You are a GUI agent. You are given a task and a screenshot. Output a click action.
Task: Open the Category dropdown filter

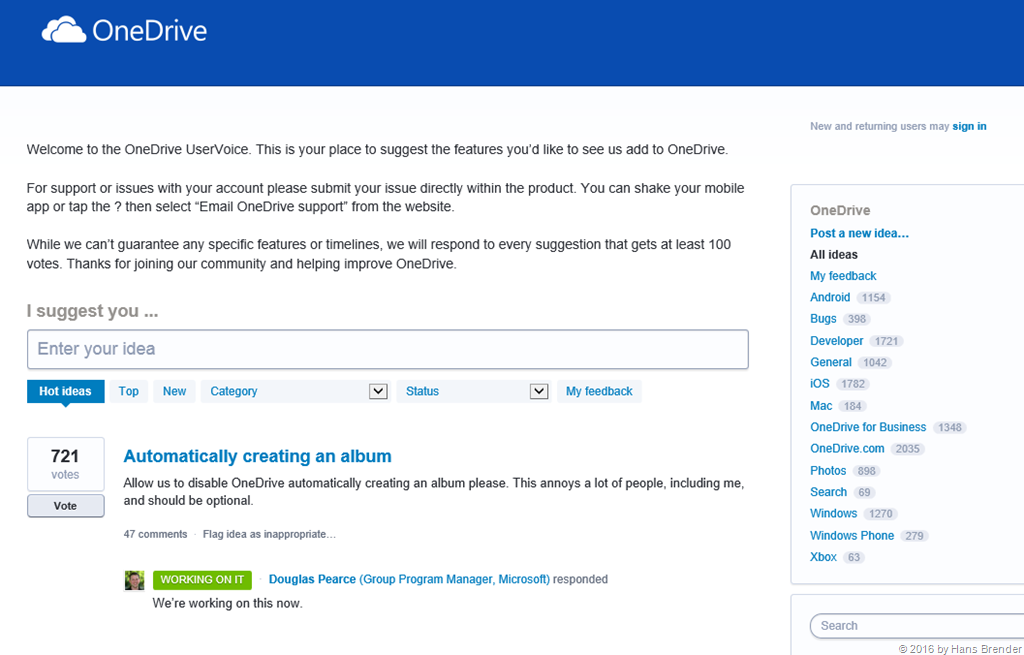pos(294,391)
